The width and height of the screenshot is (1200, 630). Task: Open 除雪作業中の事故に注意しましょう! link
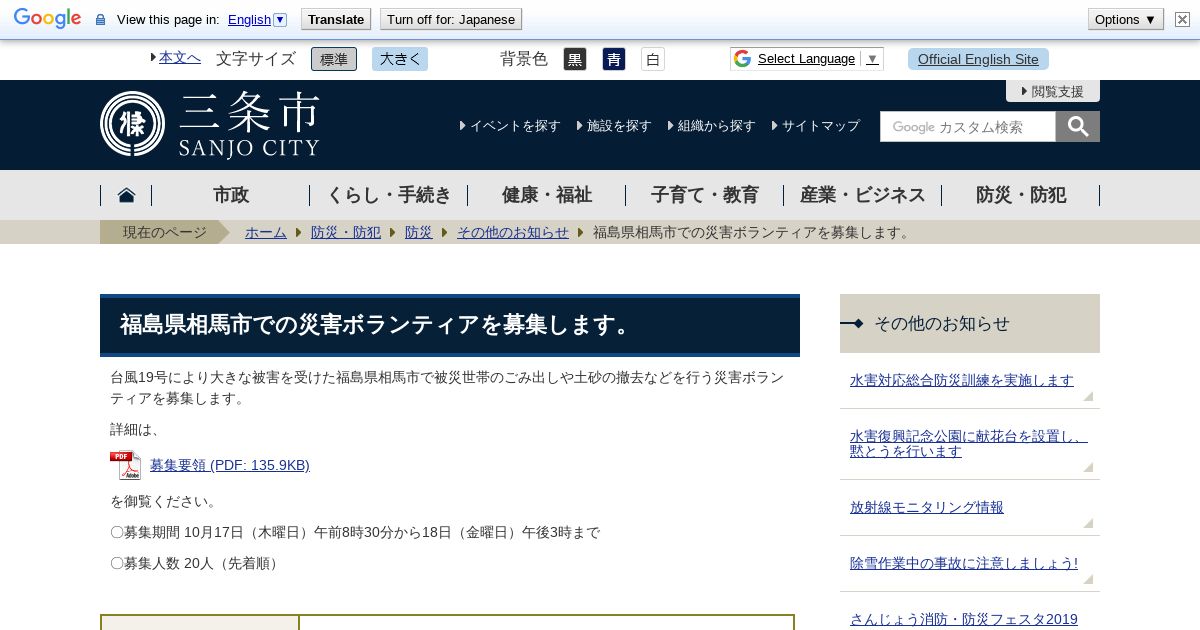[964, 563]
